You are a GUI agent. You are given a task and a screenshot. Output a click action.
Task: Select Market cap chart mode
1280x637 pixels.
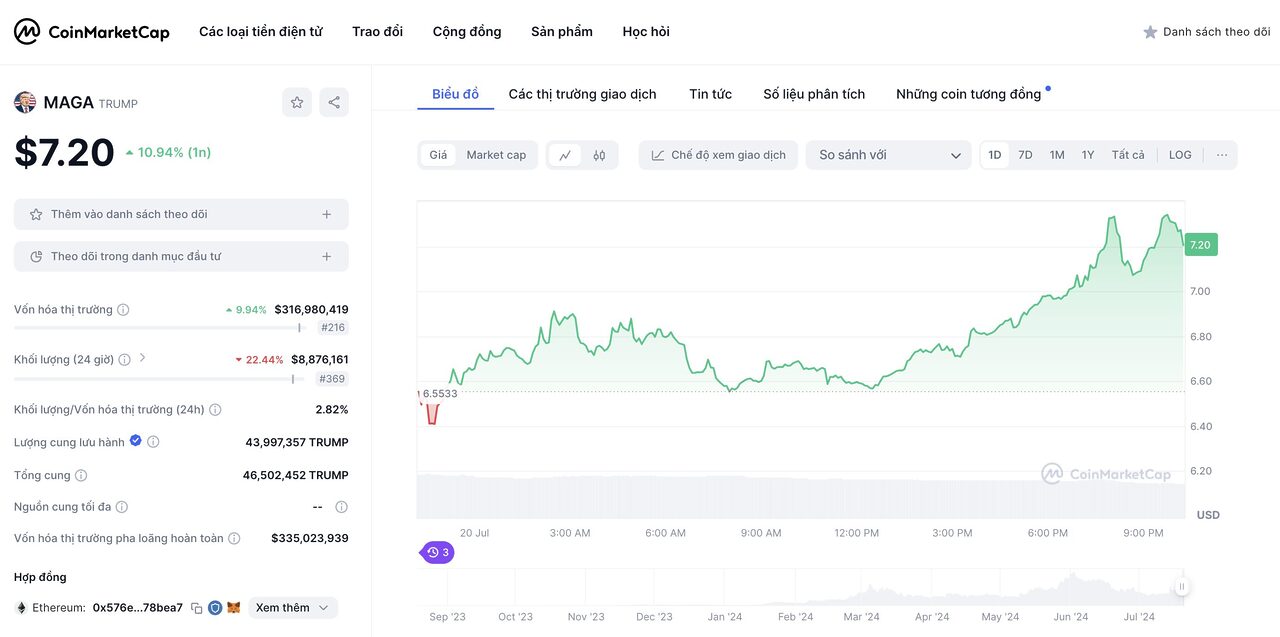pyautogui.click(x=496, y=155)
